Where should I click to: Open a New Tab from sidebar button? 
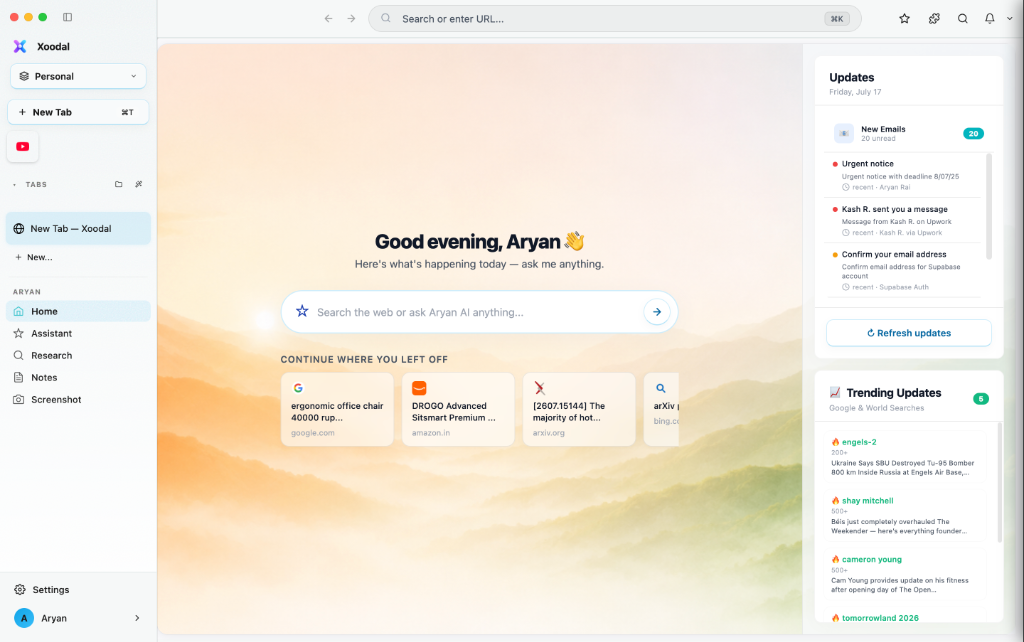(78, 112)
